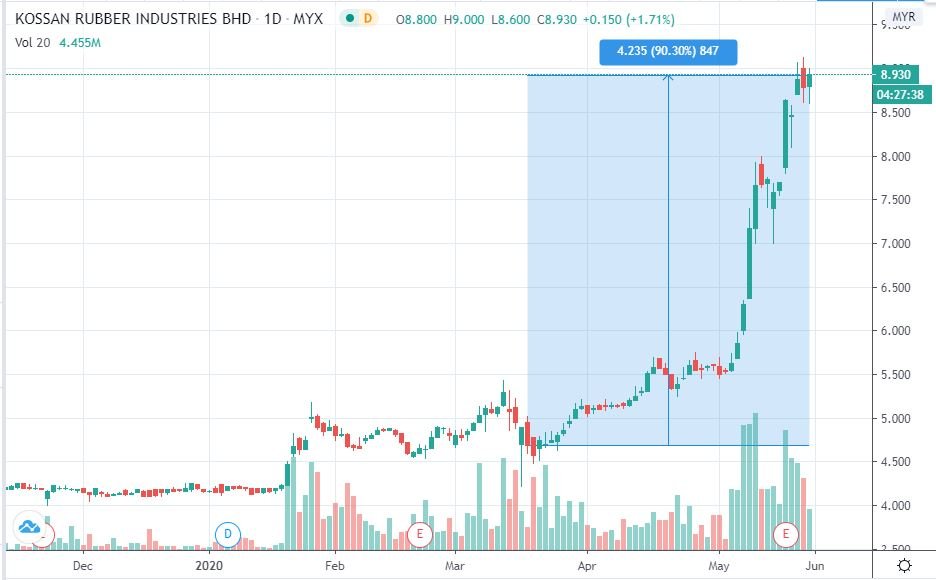Viewport: 936px width, 580px height.
Task: Open the MYR currency selector
Action: (x=904, y=18)
